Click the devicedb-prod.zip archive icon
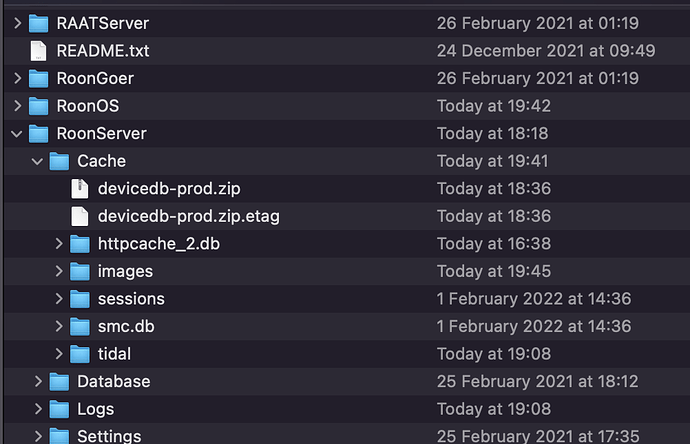690x444 pixels. [x=80, y=189]
